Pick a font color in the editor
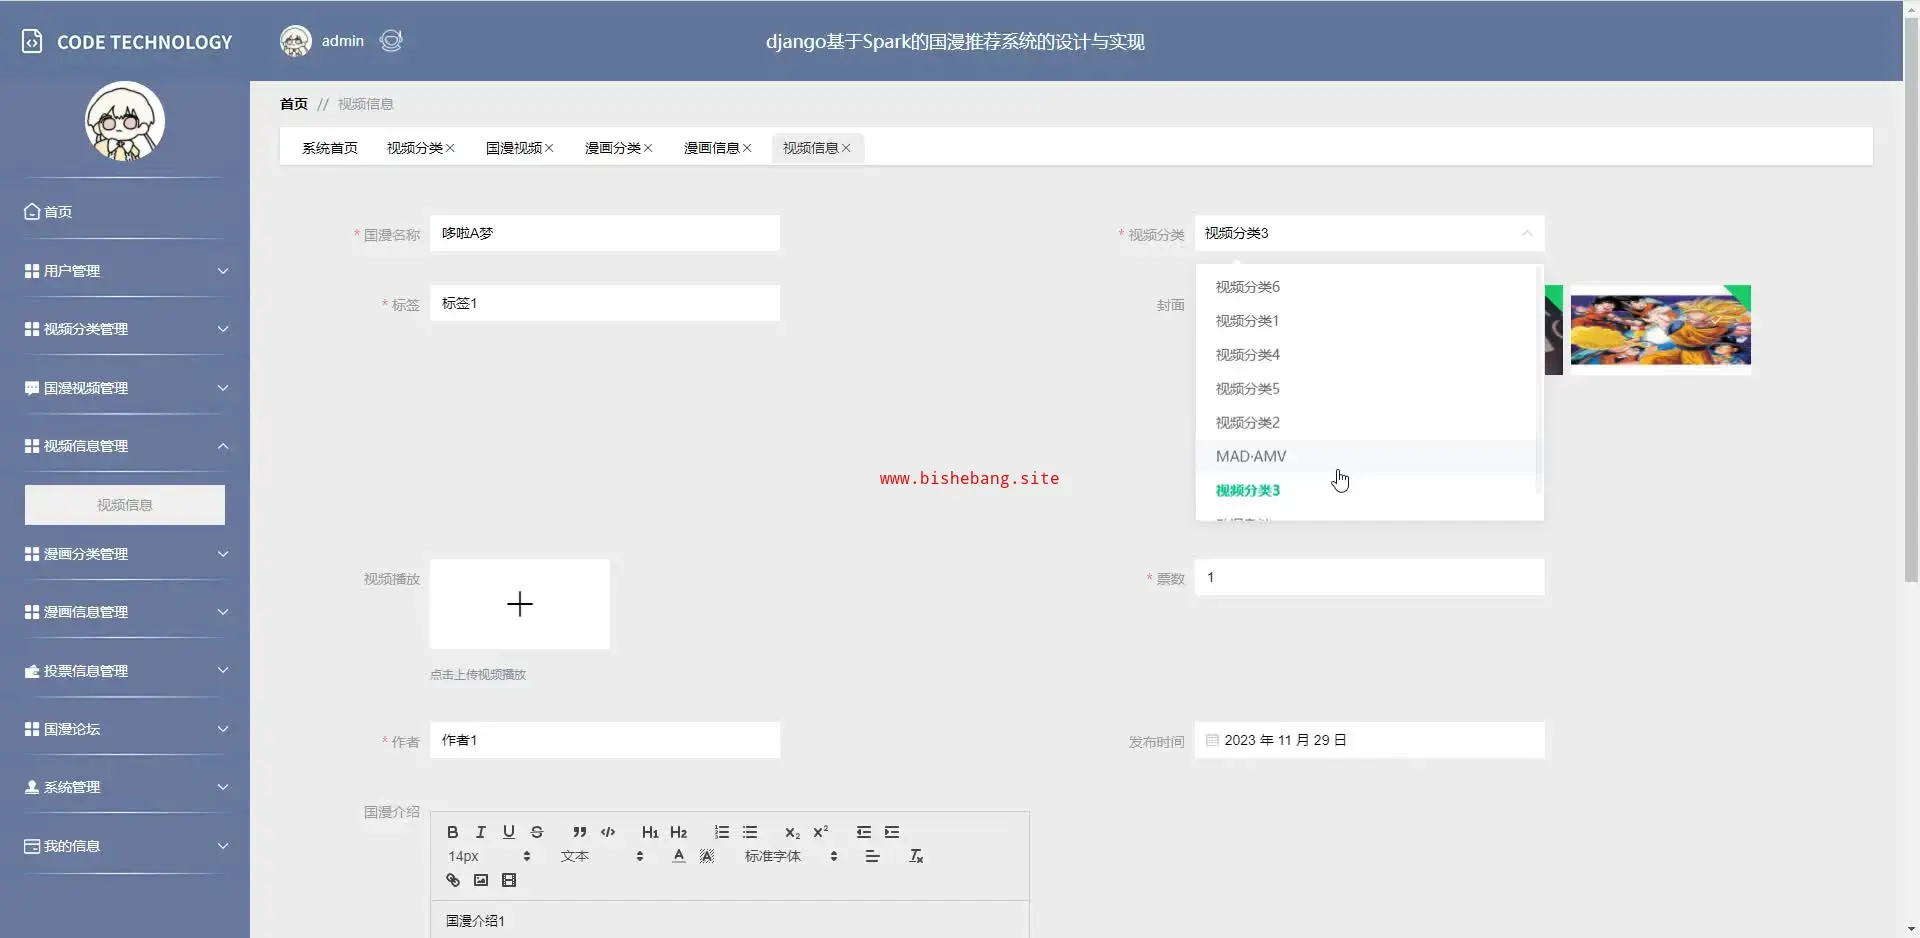 pos(679,856)
